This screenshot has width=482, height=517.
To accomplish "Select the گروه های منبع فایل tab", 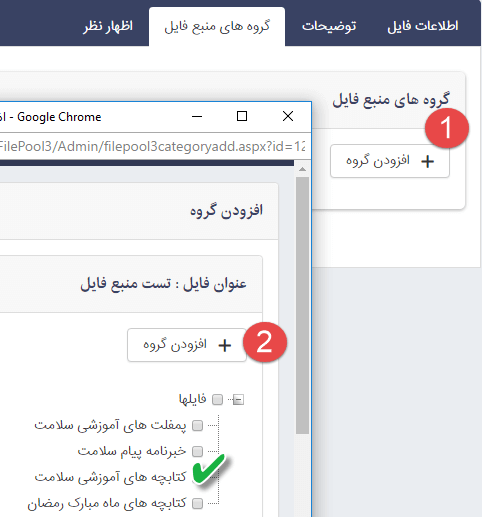I will 217,26.
